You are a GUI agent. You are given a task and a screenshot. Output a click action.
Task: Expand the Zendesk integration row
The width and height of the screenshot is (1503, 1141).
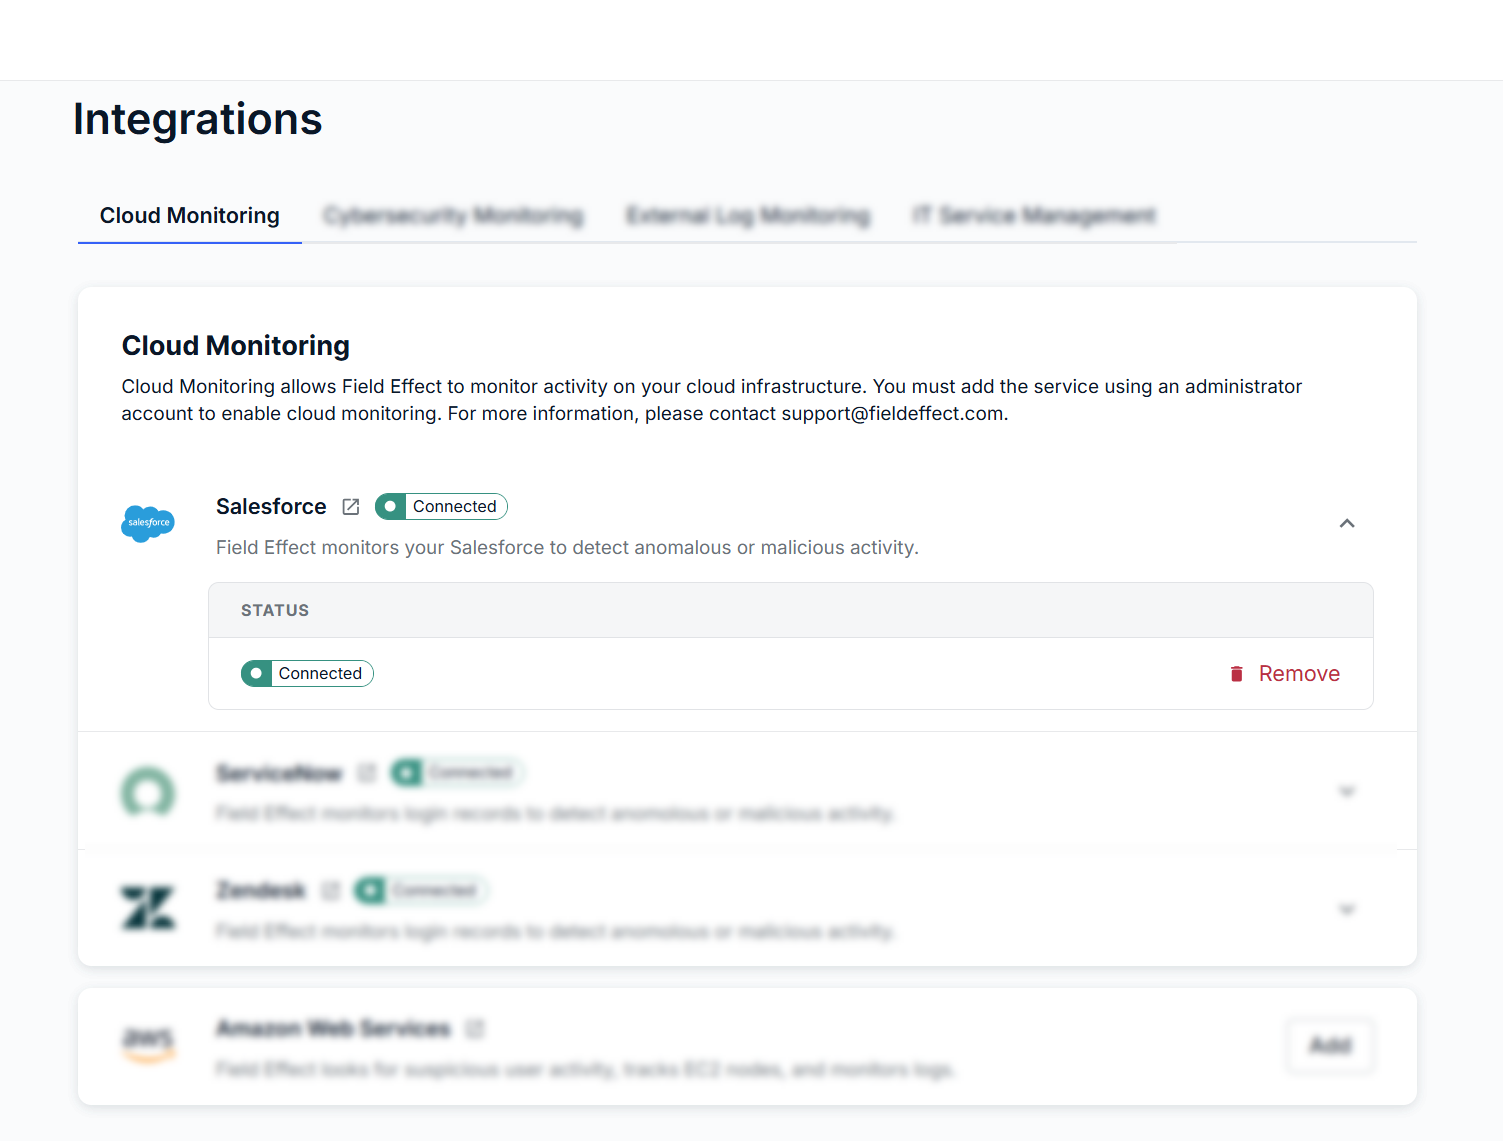[1347, 909]
